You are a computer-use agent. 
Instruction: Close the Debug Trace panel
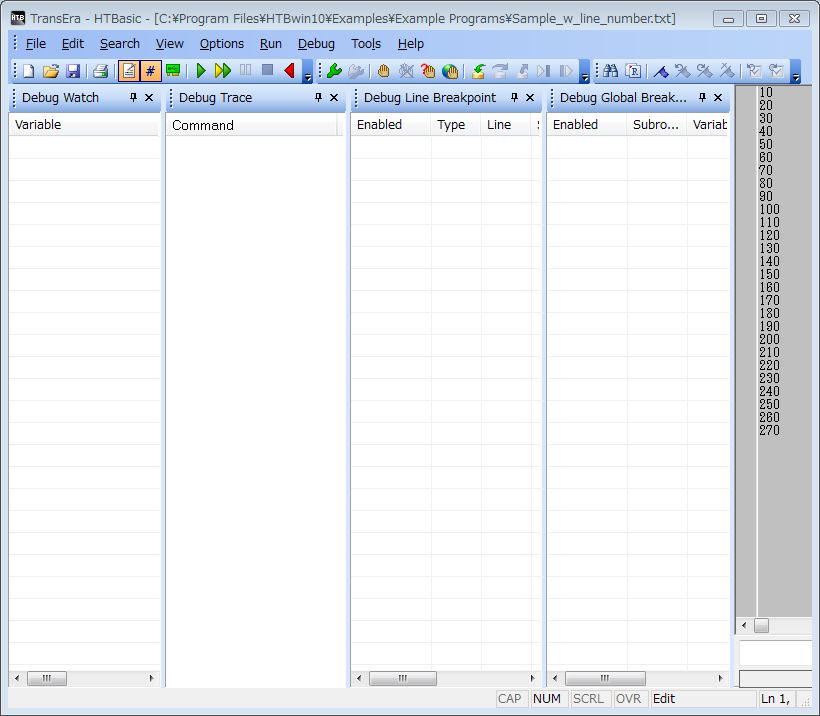[334, 97]
